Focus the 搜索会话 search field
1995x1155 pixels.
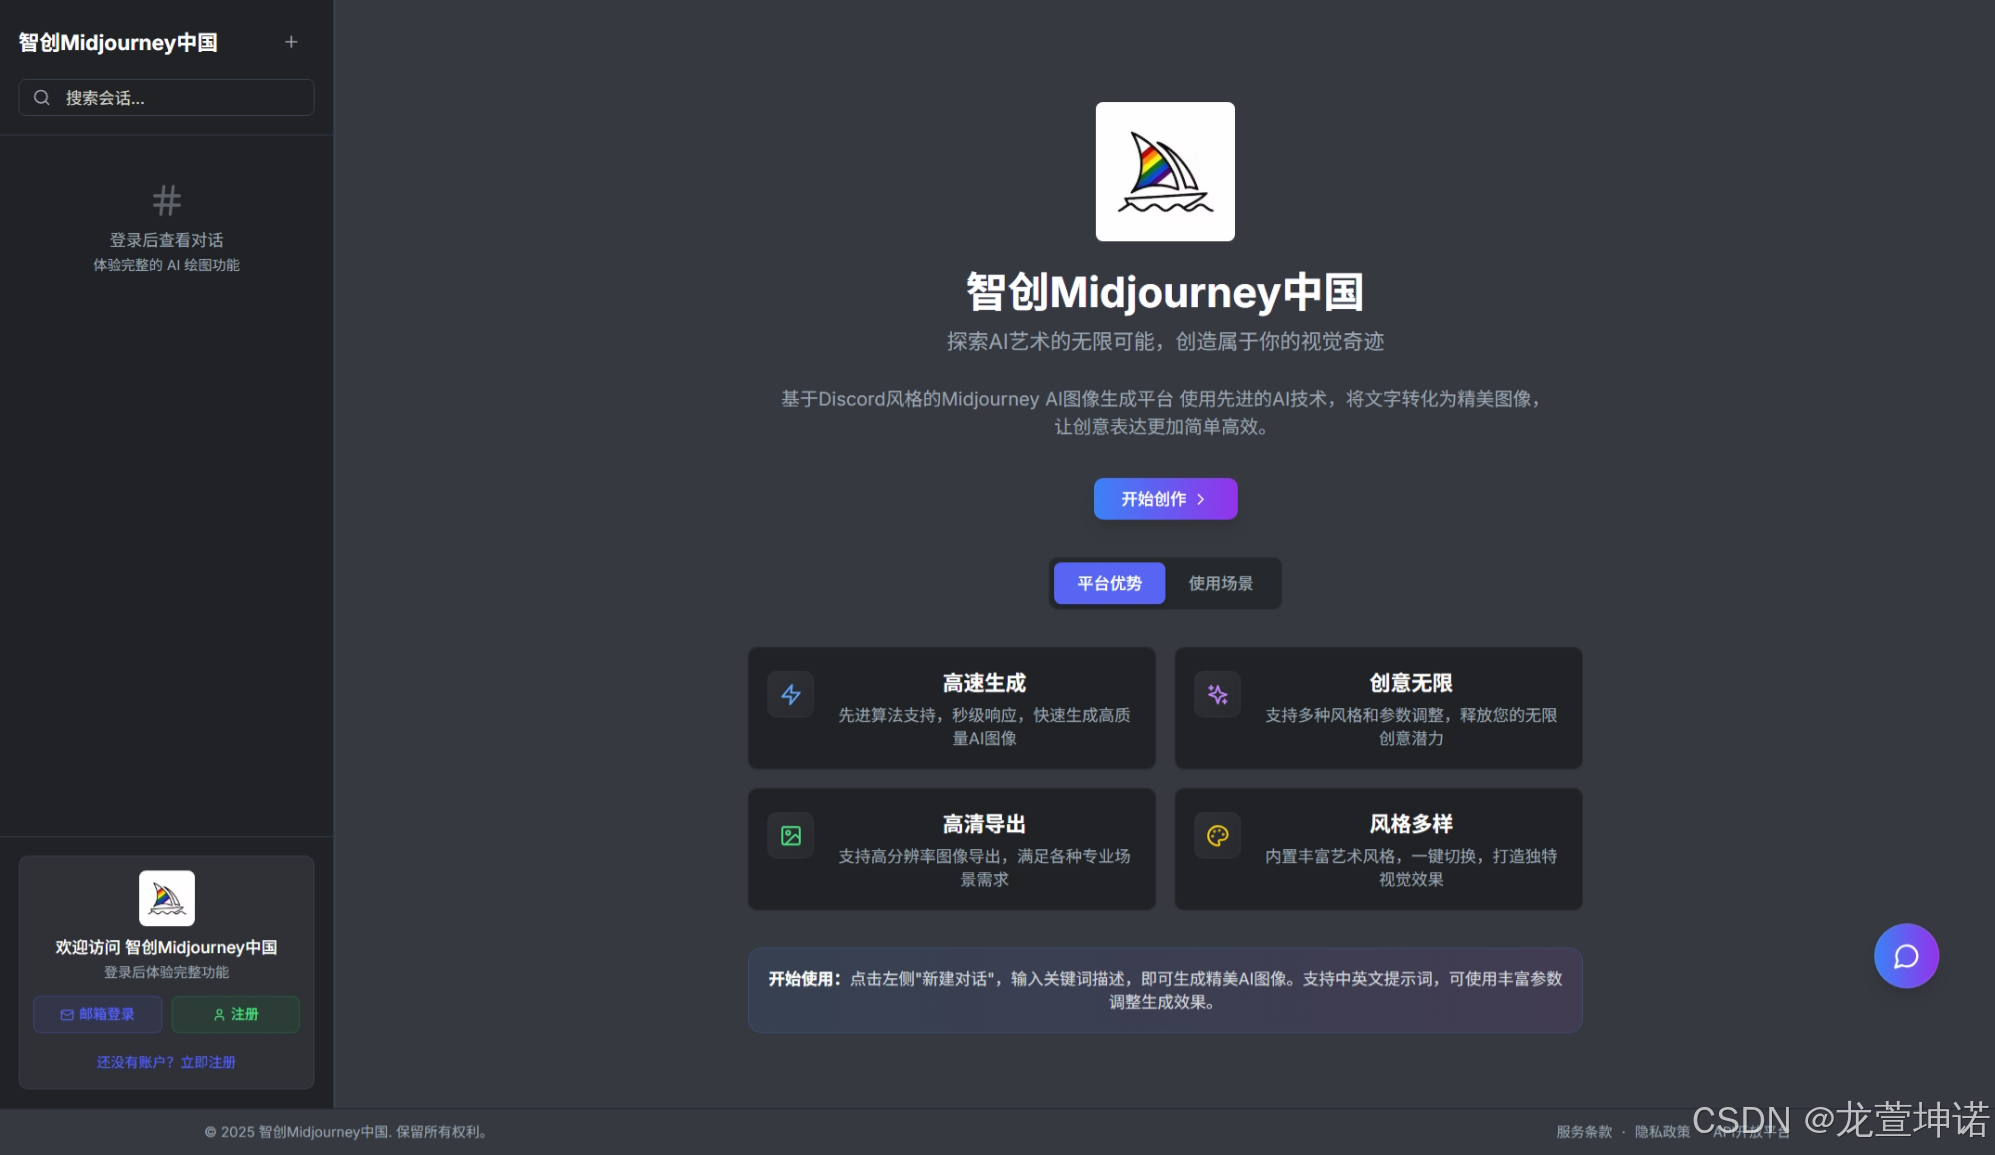(166, 98)
